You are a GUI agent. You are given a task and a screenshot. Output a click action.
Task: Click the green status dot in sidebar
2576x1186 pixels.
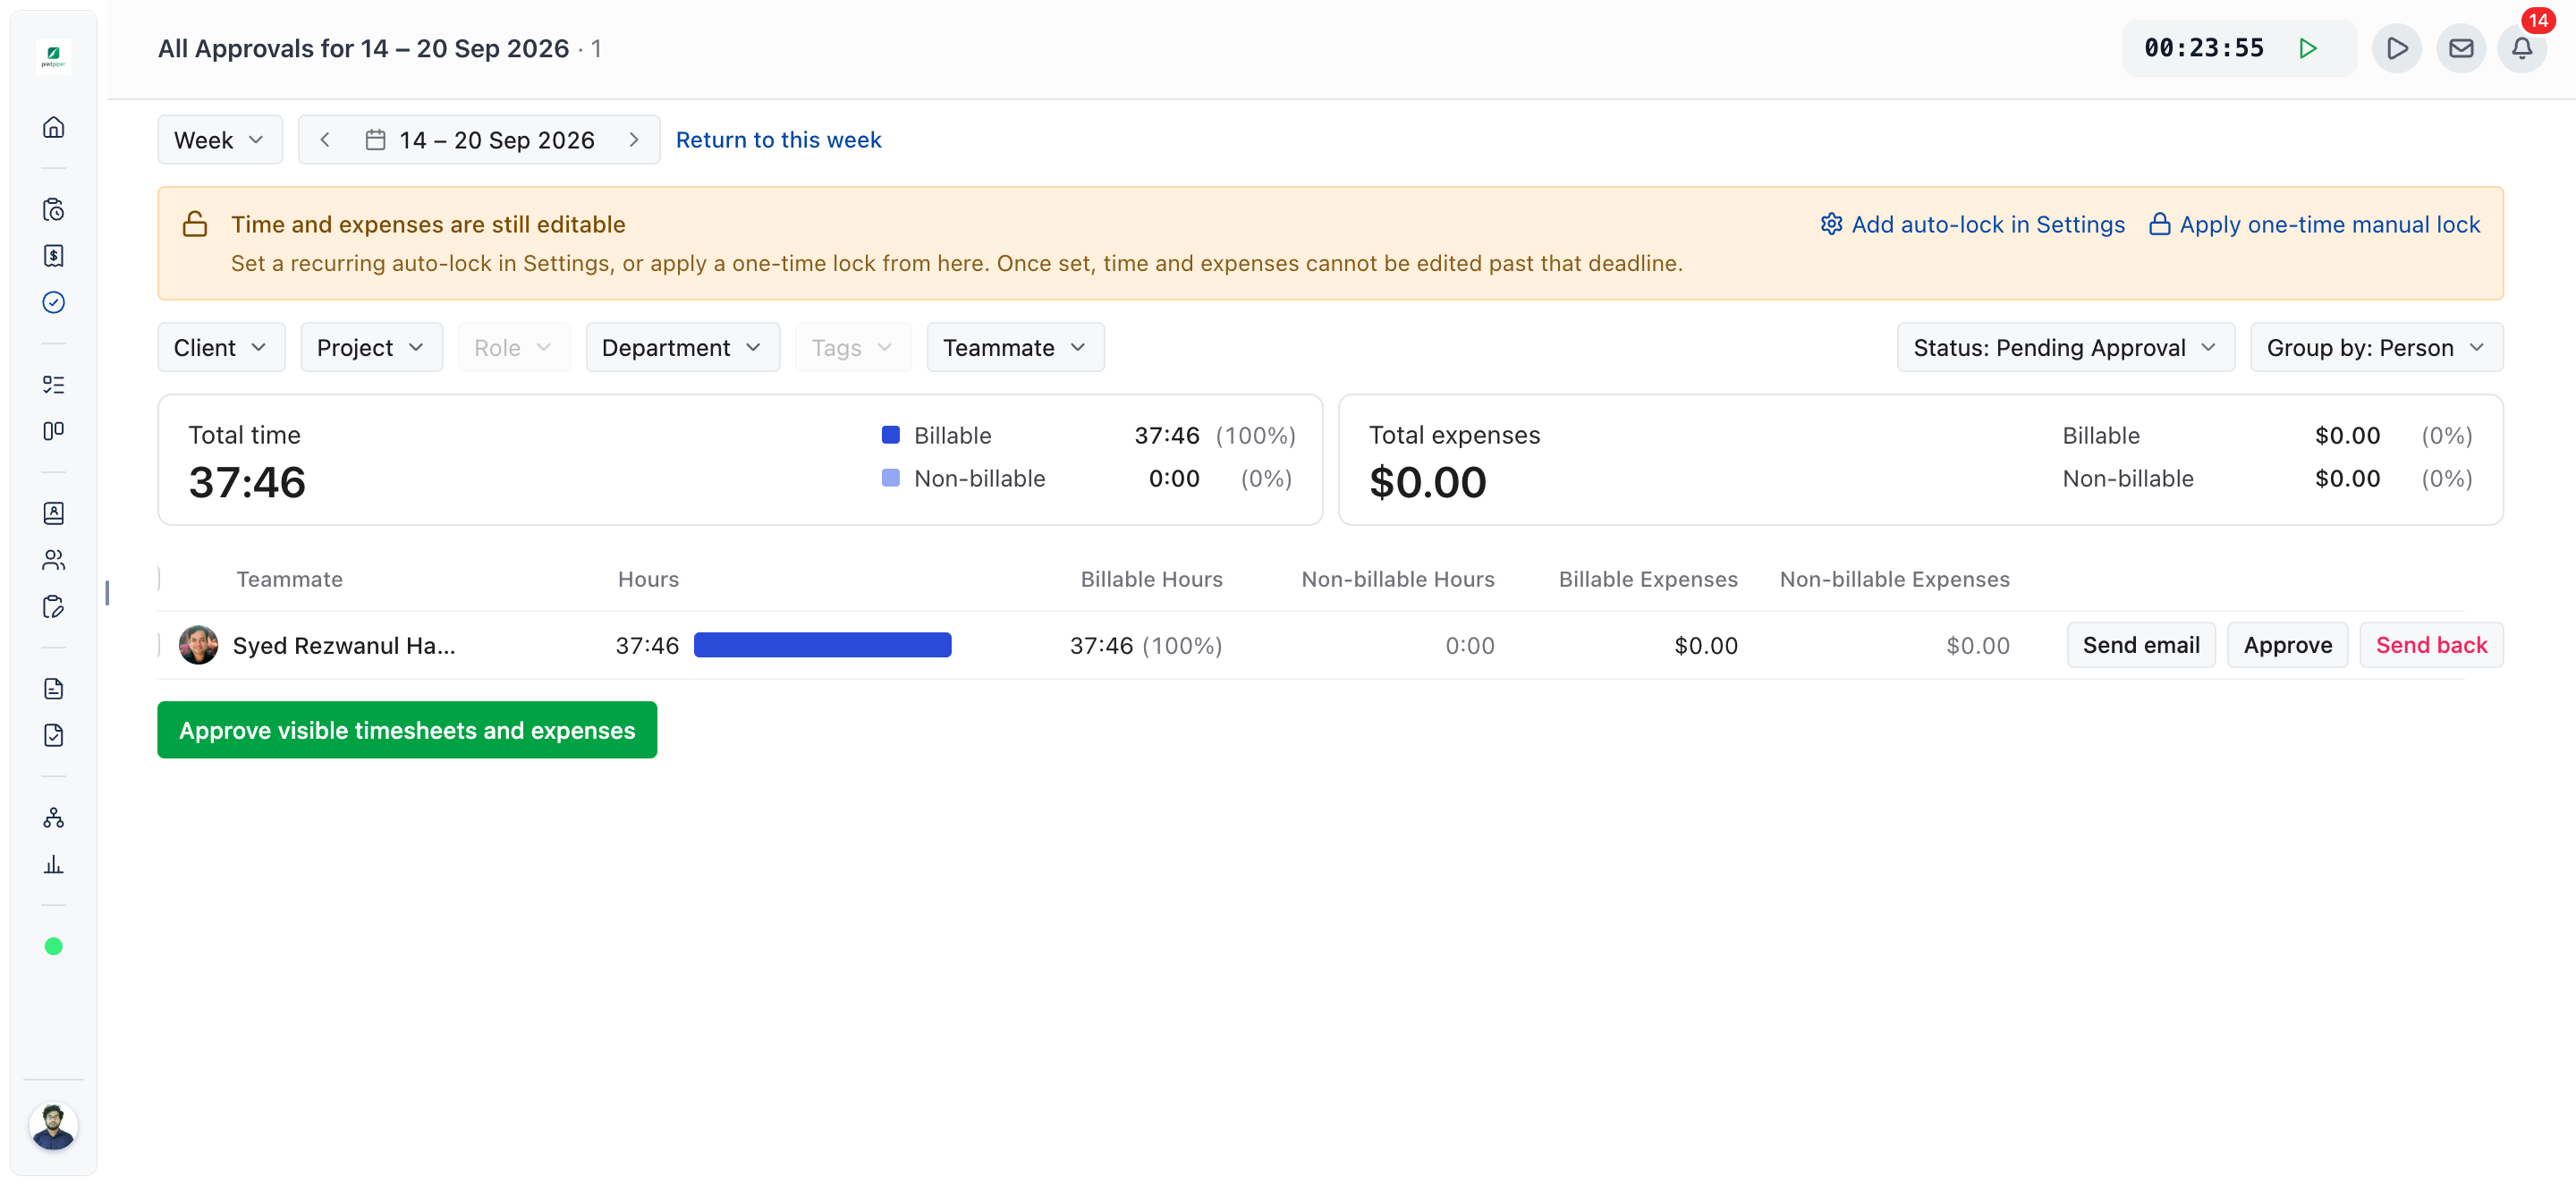click(53, 946)
